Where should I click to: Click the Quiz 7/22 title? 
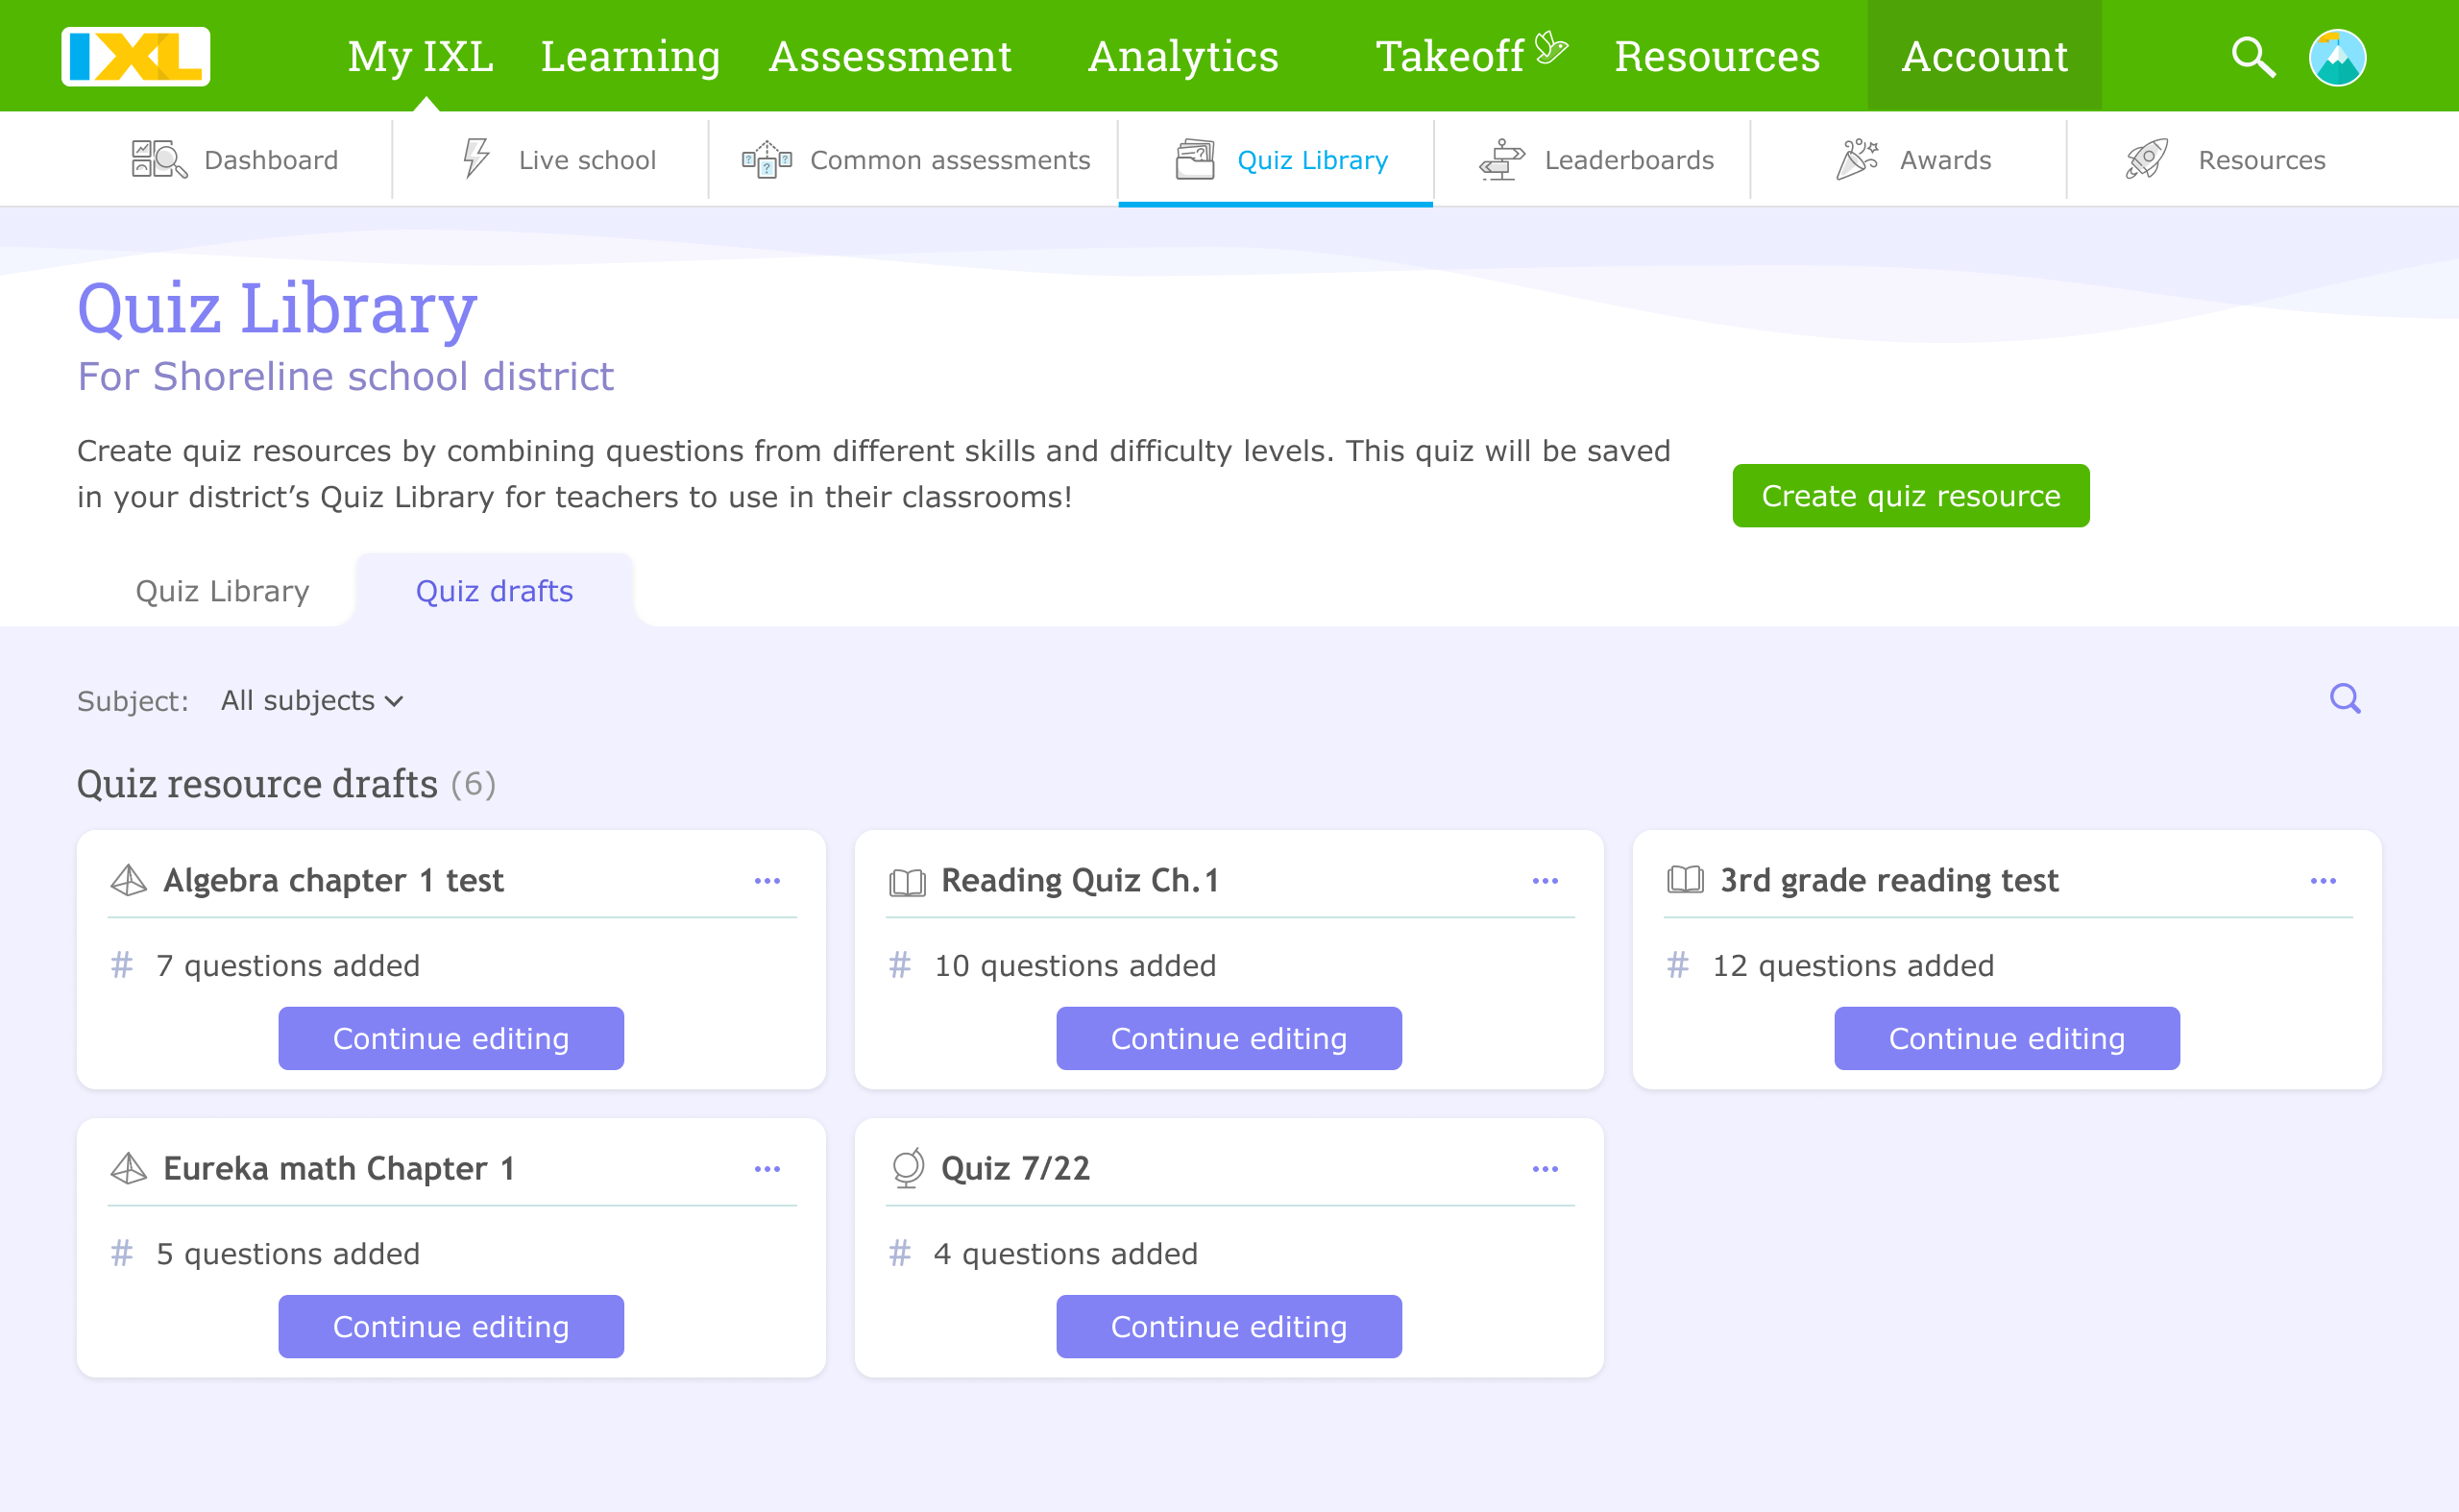(1015, 1169)
